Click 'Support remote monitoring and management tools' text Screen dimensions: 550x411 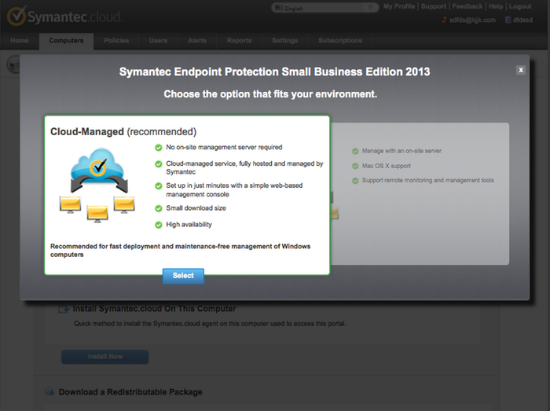pos(428,180)
